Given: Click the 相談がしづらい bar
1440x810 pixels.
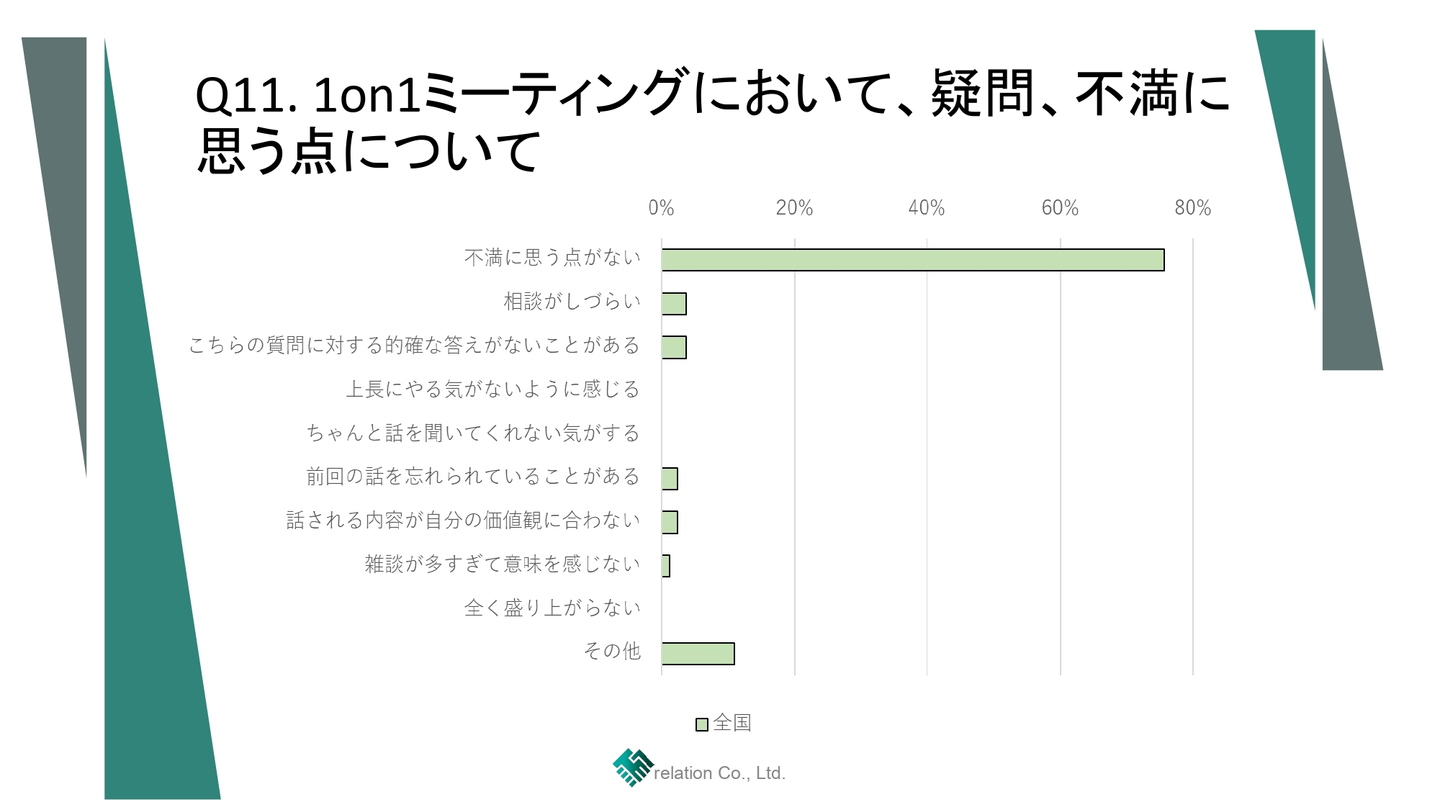Looking at the screenshot, I should (x=674, y=303).
